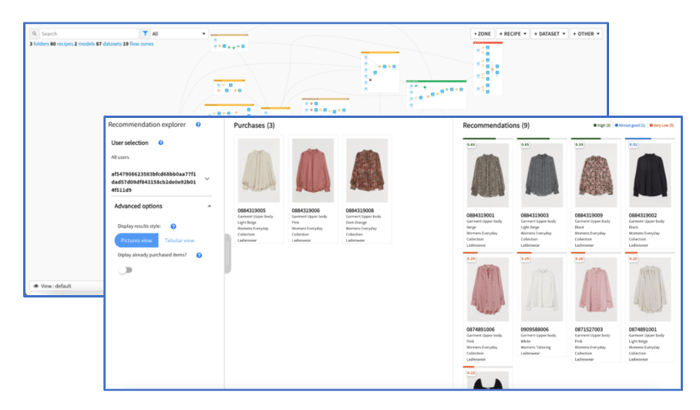Open the folders link in flow summary

point(41,44)
